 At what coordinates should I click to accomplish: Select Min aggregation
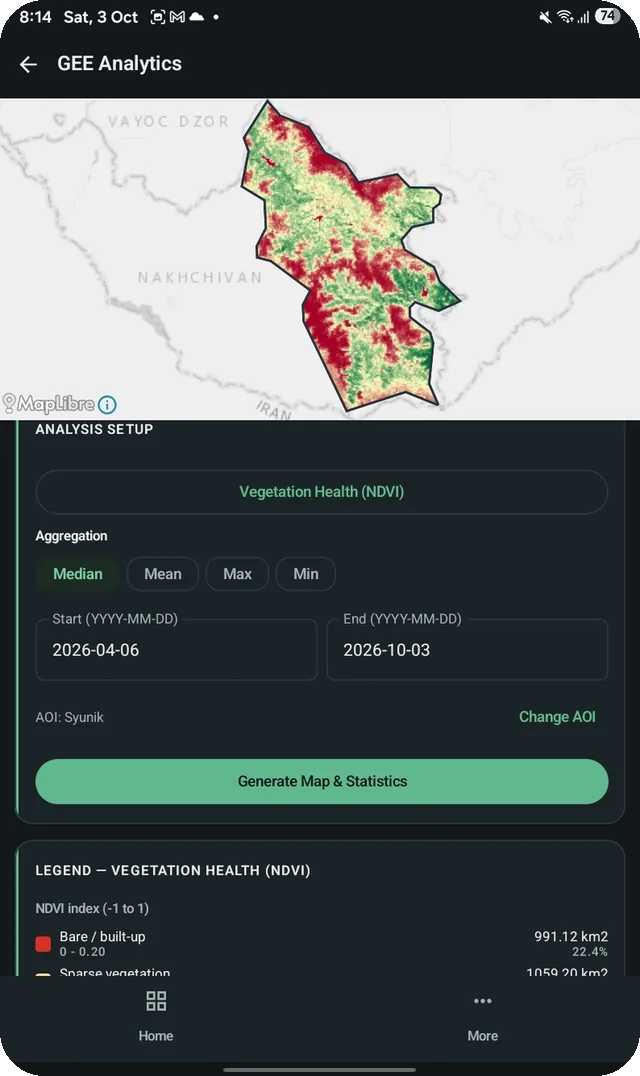pos(306,574)
